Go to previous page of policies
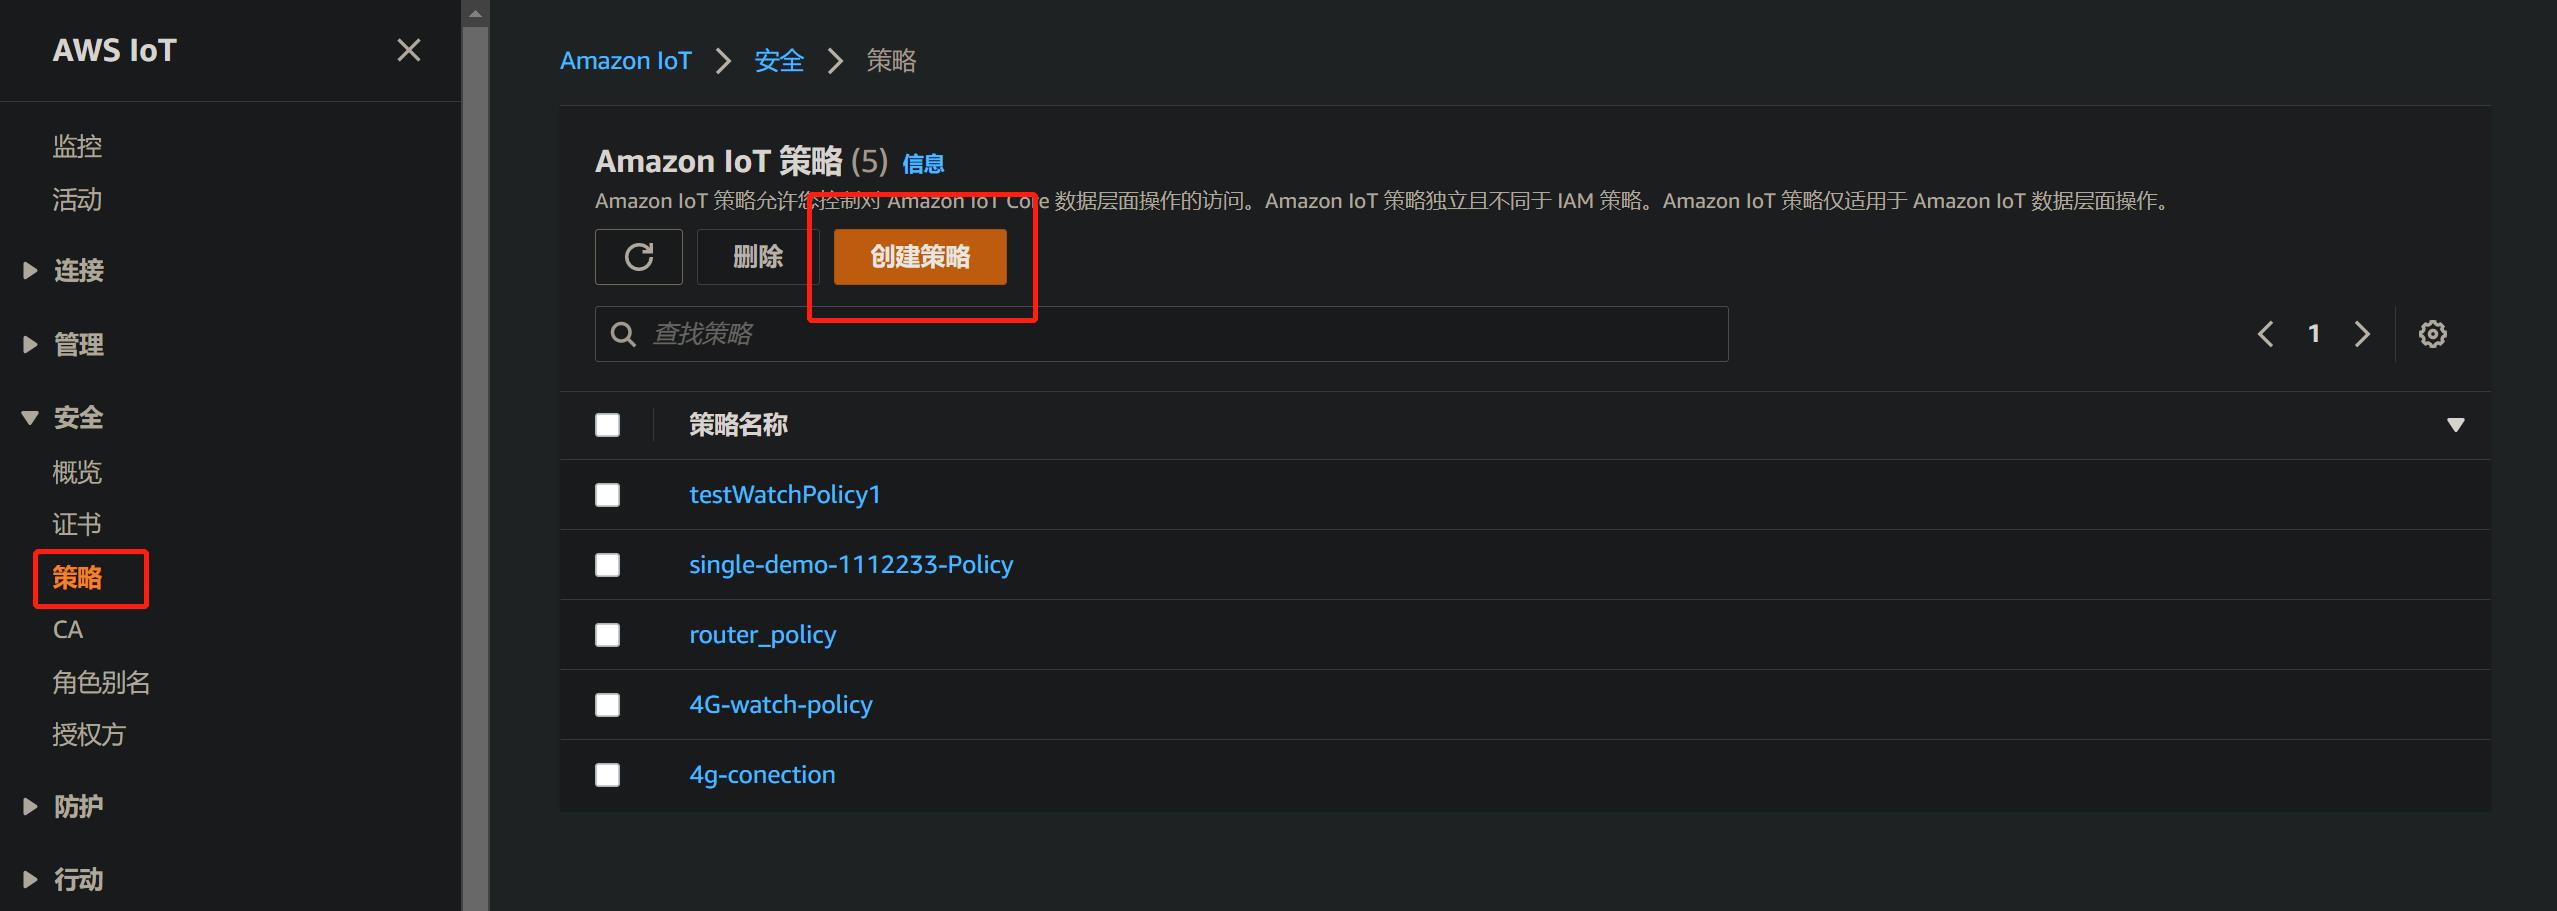The height and width of the screenshot is (911, 2557). coord(2266,334)
